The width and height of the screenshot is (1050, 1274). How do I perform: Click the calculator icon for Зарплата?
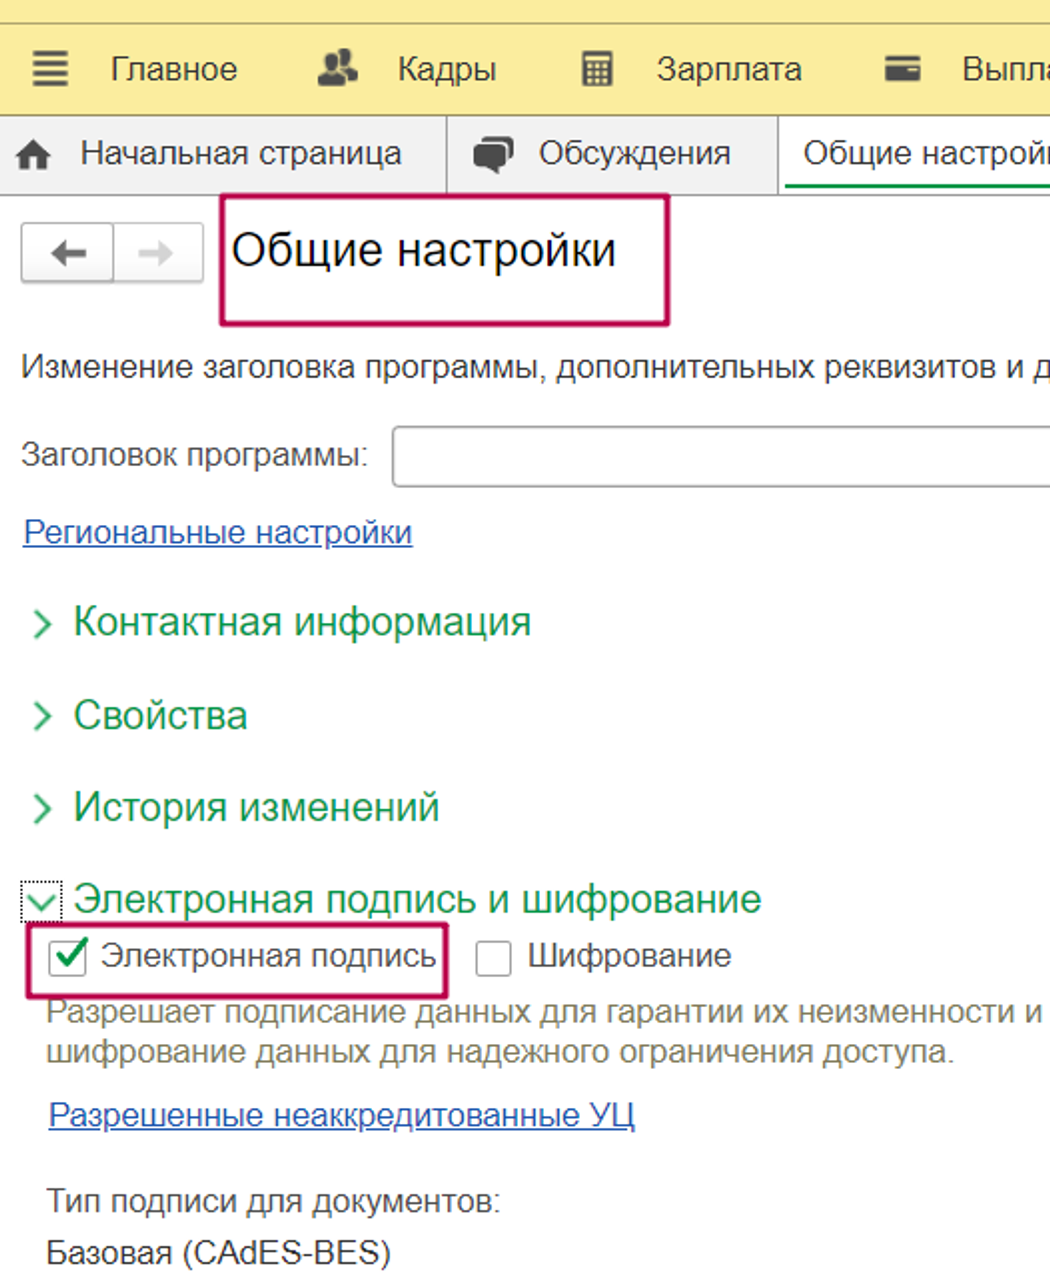[x=597, y=69]
